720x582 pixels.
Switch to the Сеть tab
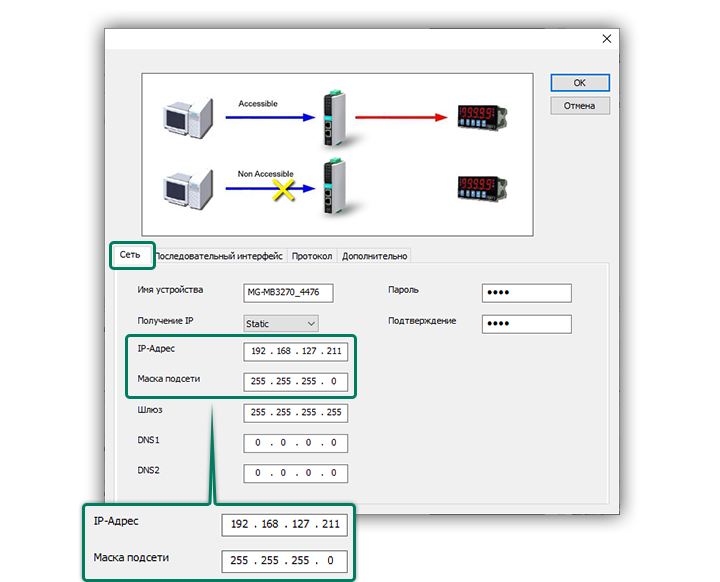pos(130,256)
